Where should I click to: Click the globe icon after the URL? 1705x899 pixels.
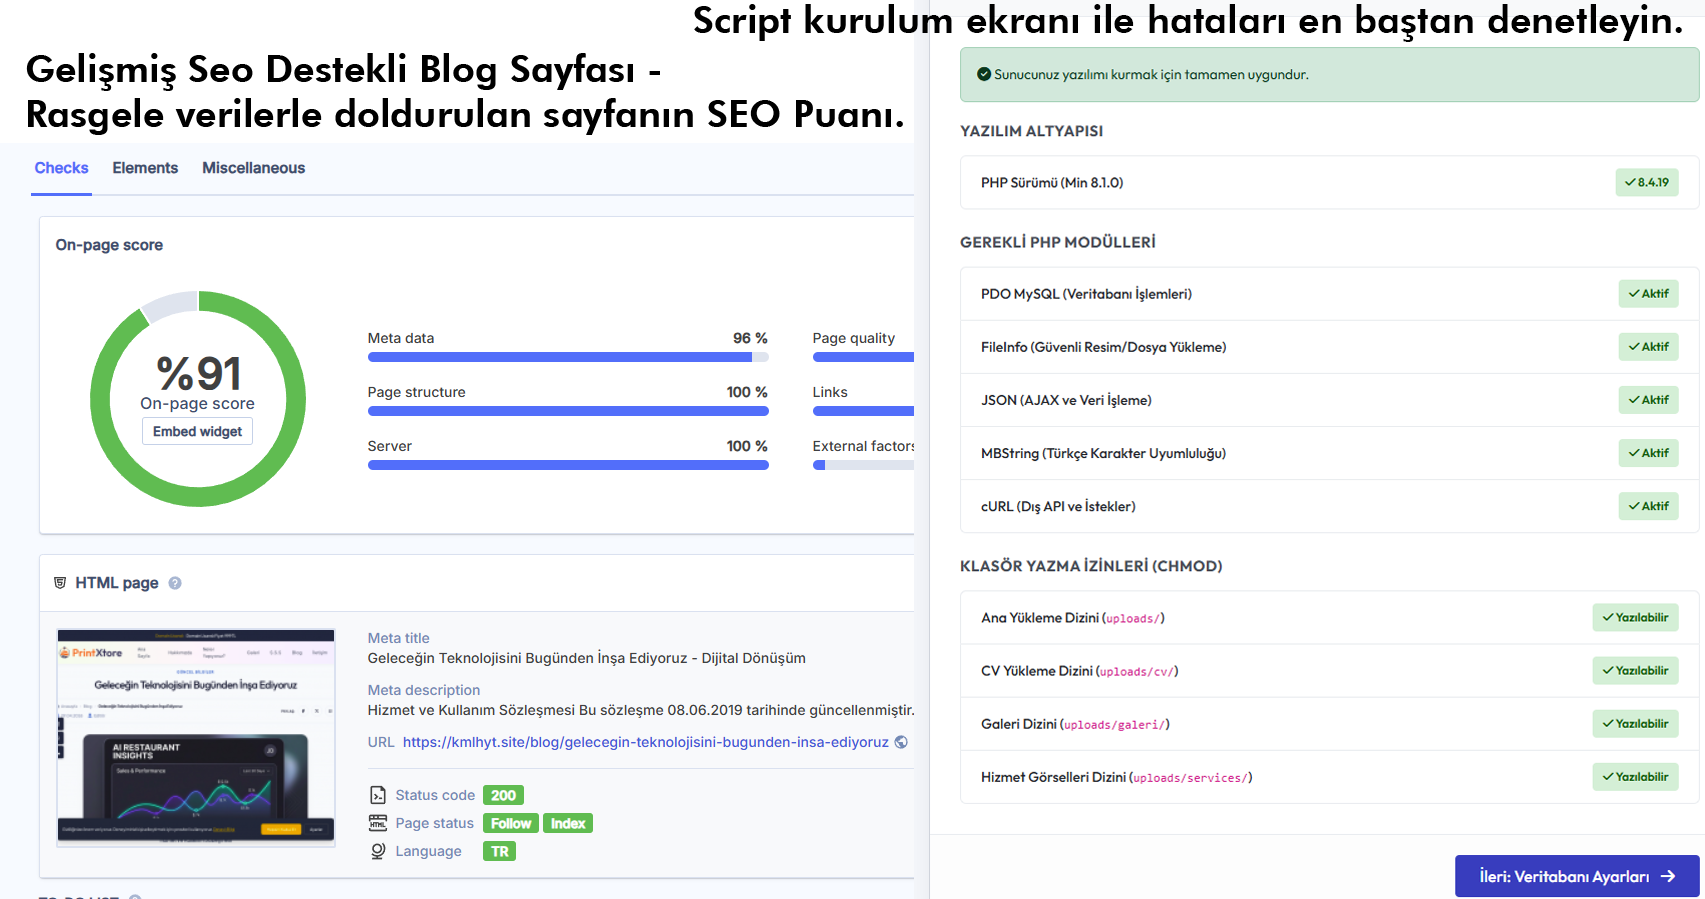tap(901, 742)
